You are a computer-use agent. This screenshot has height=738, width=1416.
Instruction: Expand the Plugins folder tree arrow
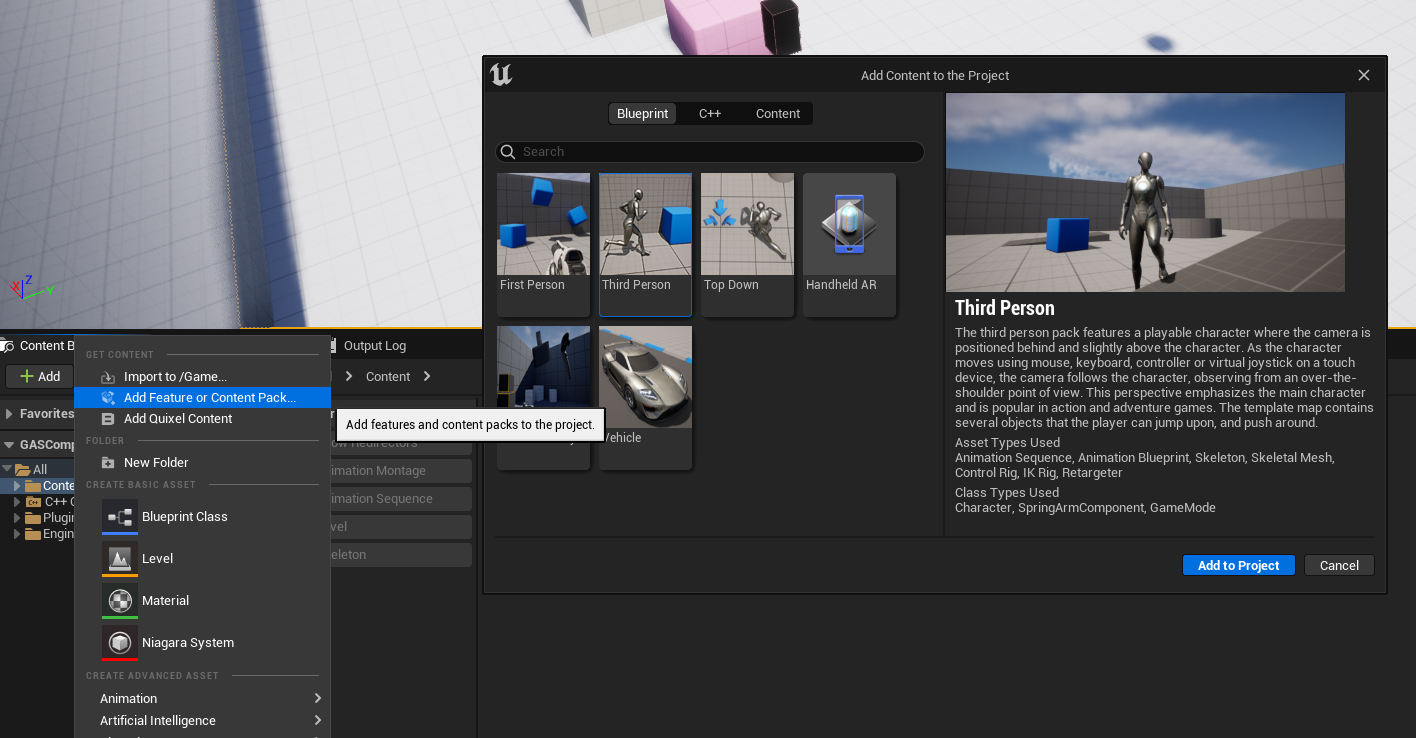click(17, 518)
